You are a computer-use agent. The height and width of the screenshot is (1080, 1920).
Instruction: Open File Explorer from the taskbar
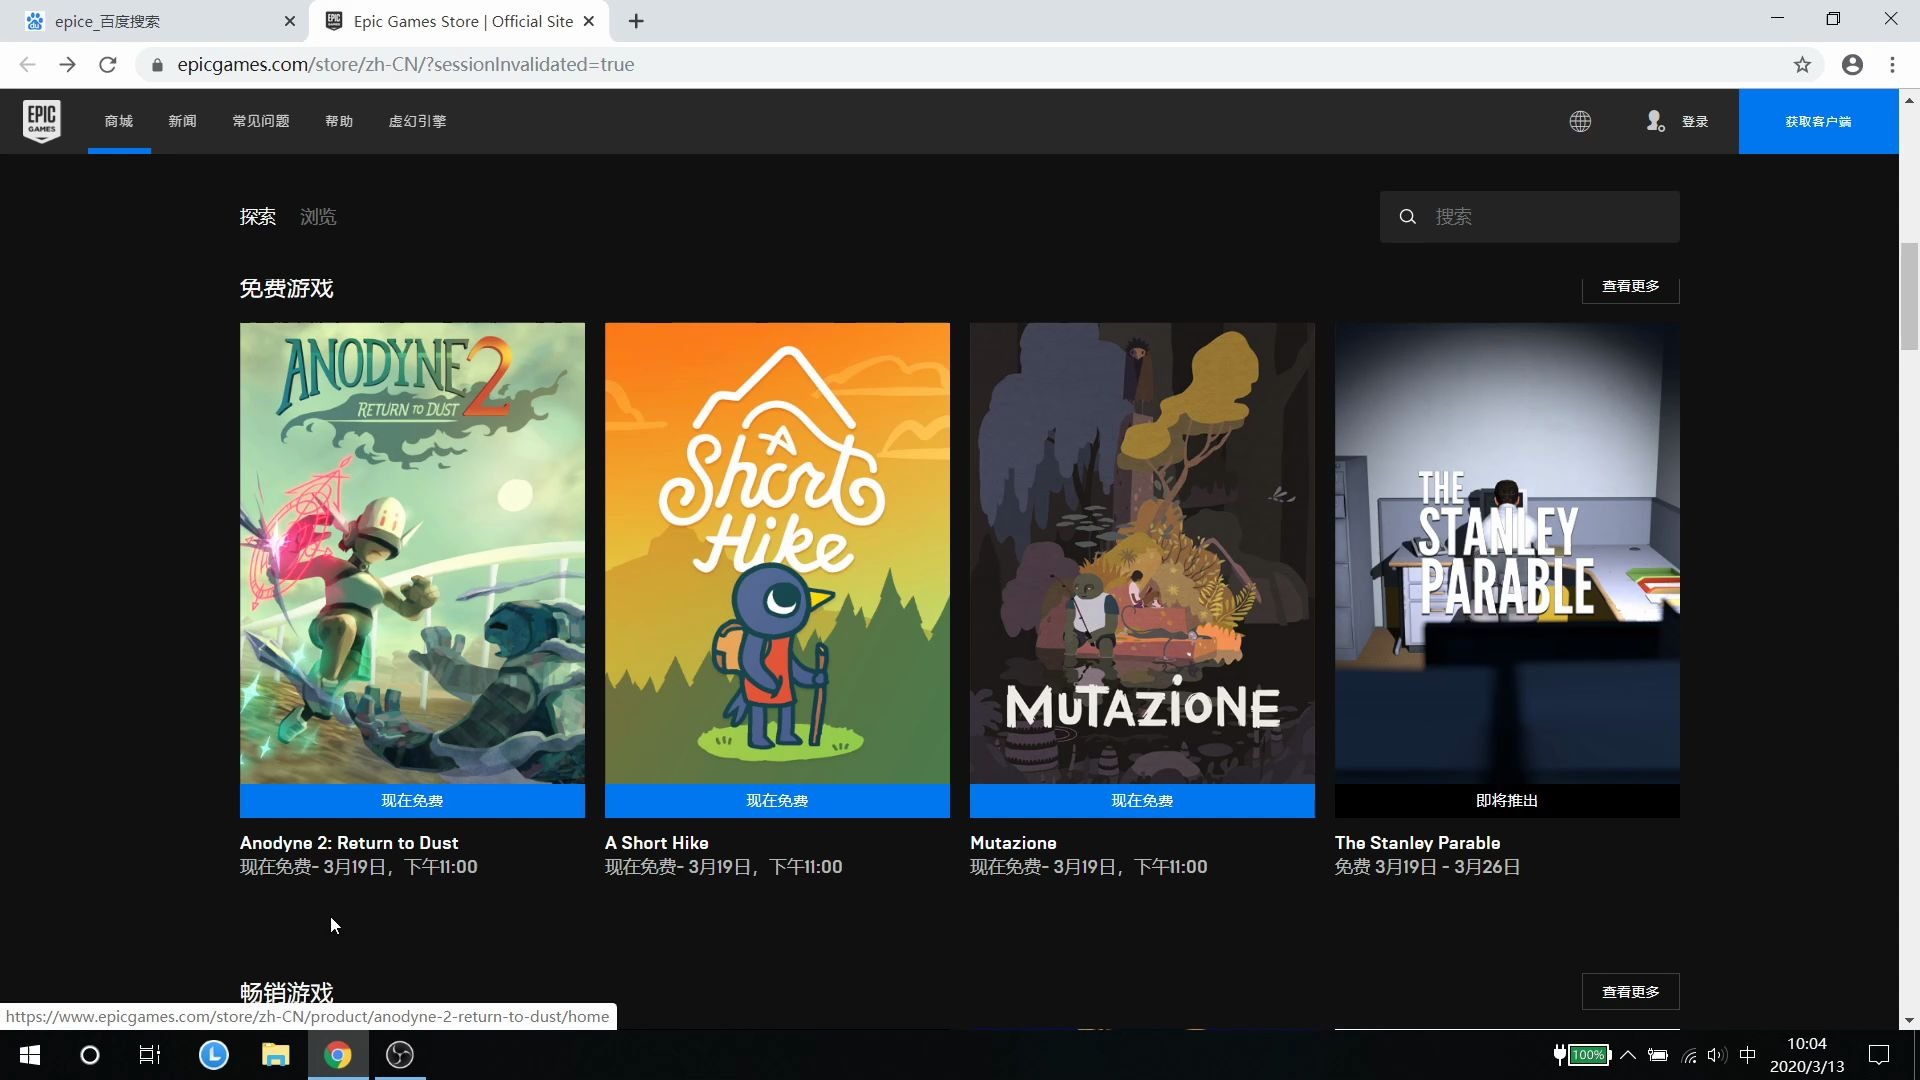276,1055
